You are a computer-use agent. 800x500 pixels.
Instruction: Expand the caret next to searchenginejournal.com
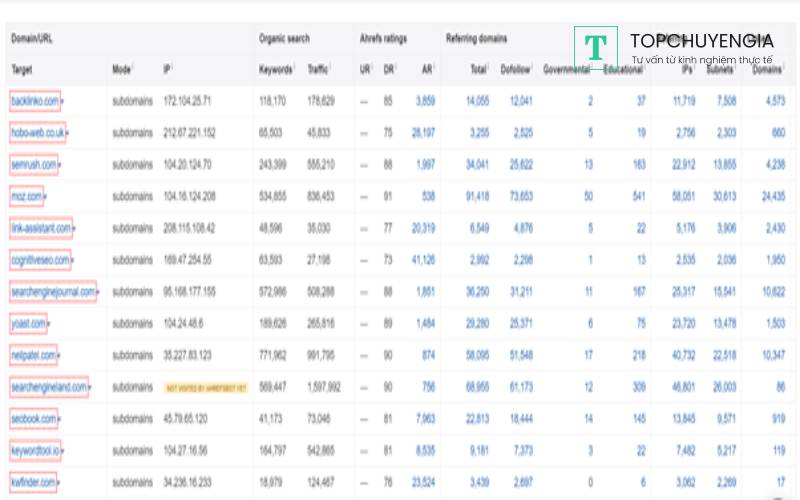tap(99, 293)
